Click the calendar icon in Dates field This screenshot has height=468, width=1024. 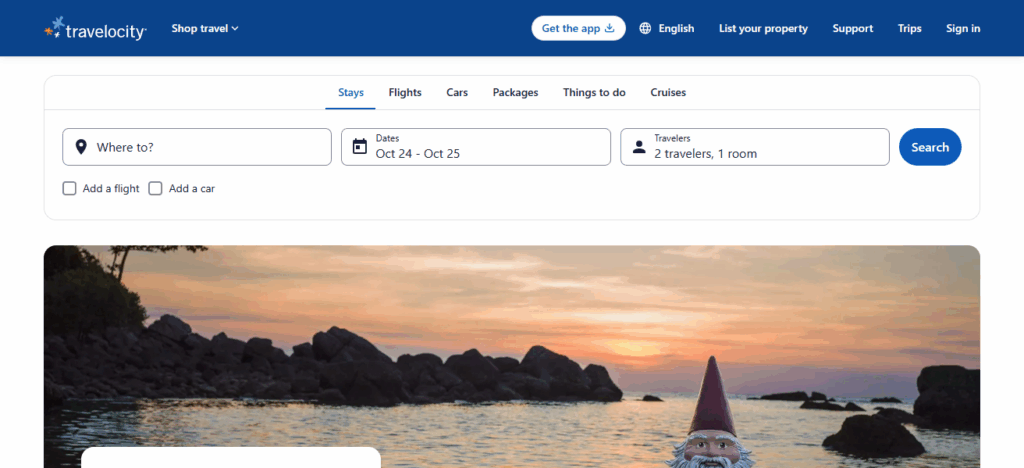360,146
